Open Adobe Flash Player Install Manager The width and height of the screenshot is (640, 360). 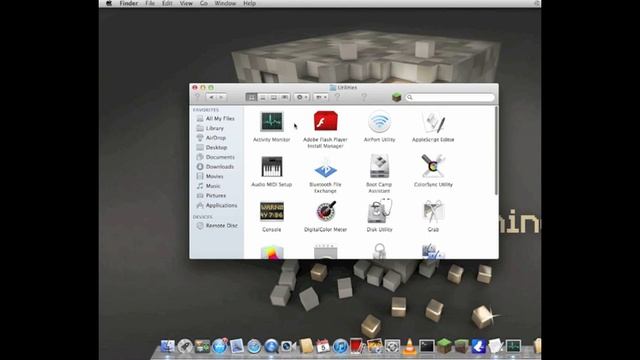(325, 121)
